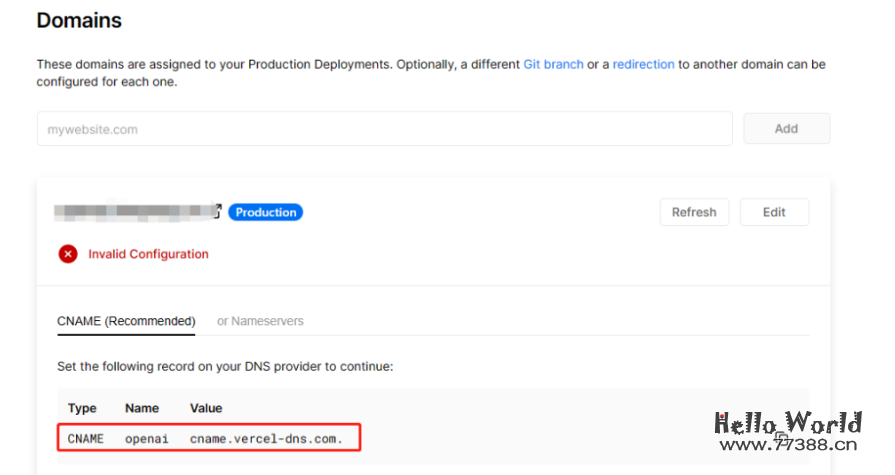Click the Type column header
The image size is (895, 475).
pos(82,408)
